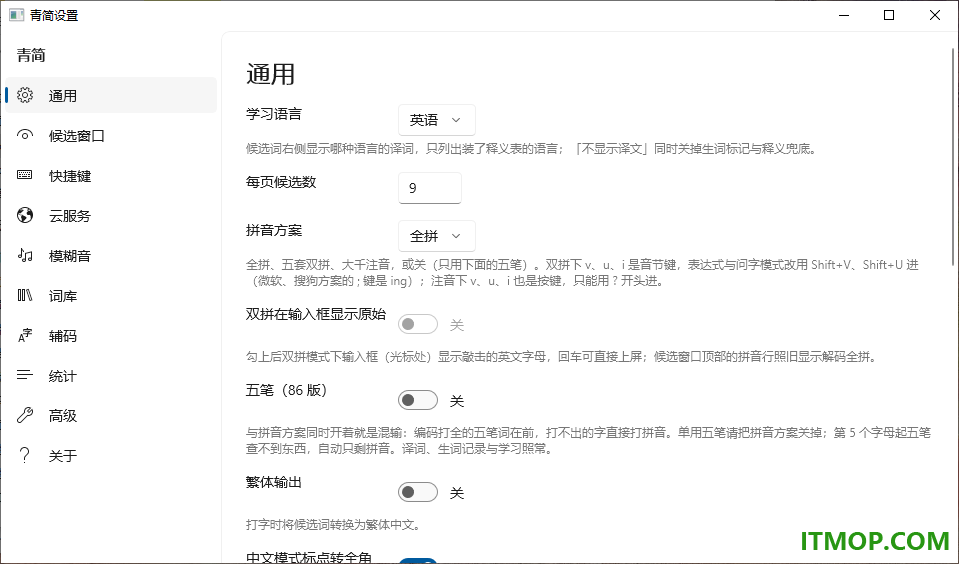Viewport: 959px width, 564px height.
Task: Go to 候选窗口 settings
Action: pos(111,135)
